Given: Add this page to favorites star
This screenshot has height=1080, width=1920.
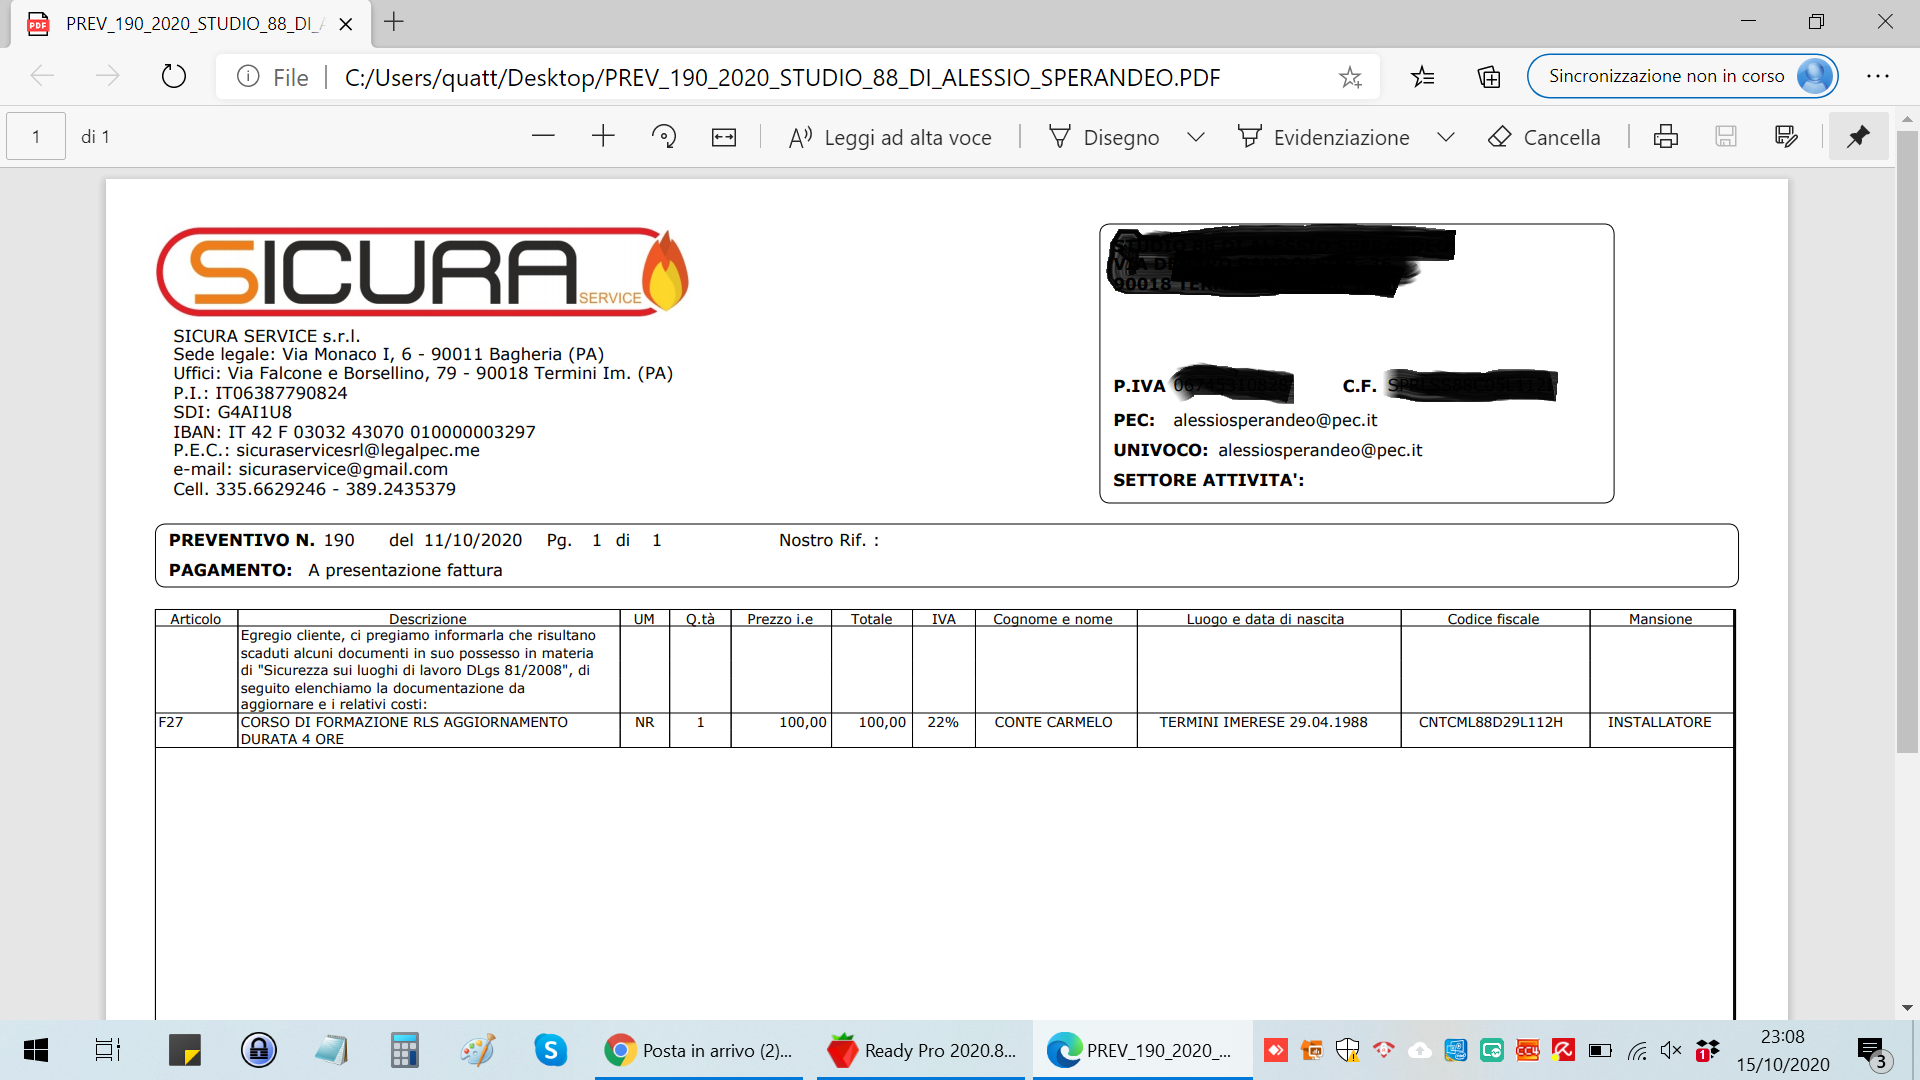Looking at the screenshot, I should pos(1350,77).
